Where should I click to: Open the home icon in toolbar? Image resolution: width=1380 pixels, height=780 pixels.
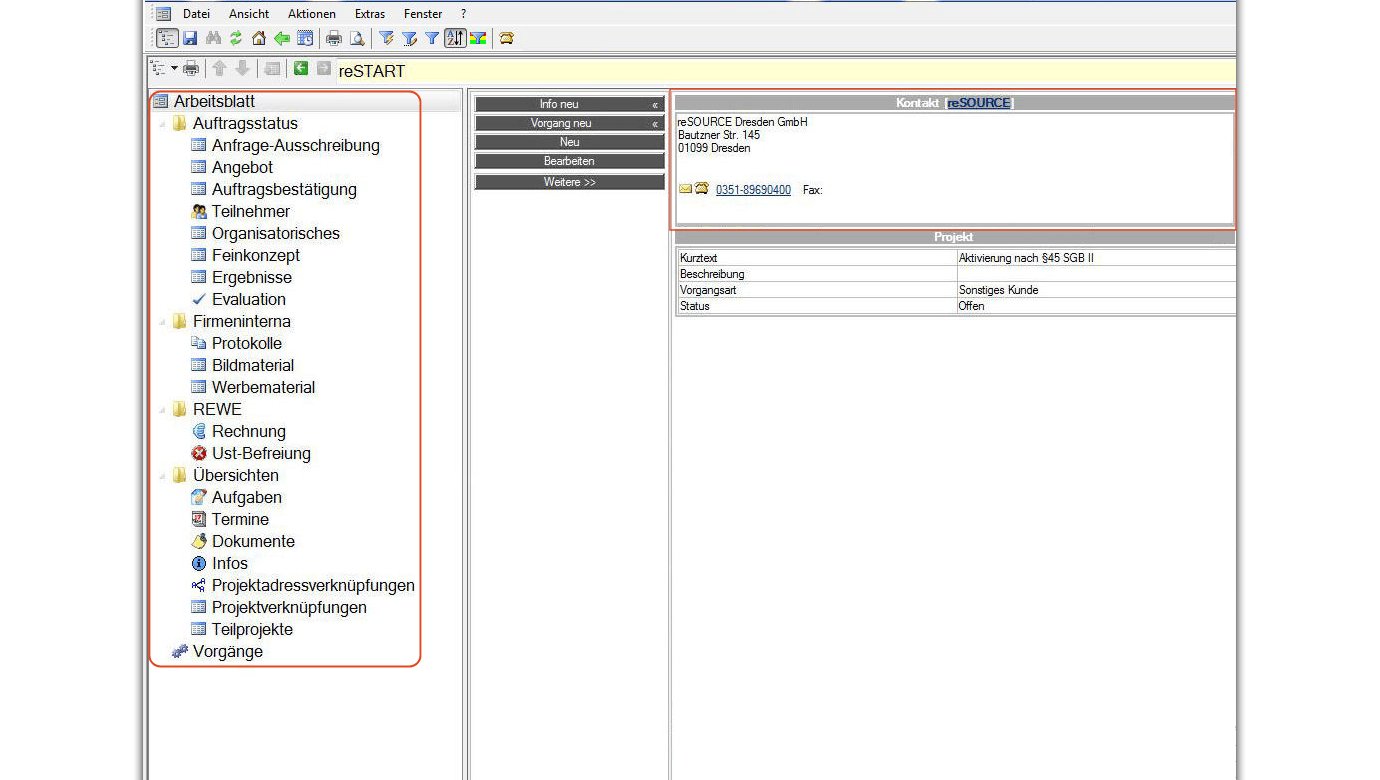(x=259, y=38)
